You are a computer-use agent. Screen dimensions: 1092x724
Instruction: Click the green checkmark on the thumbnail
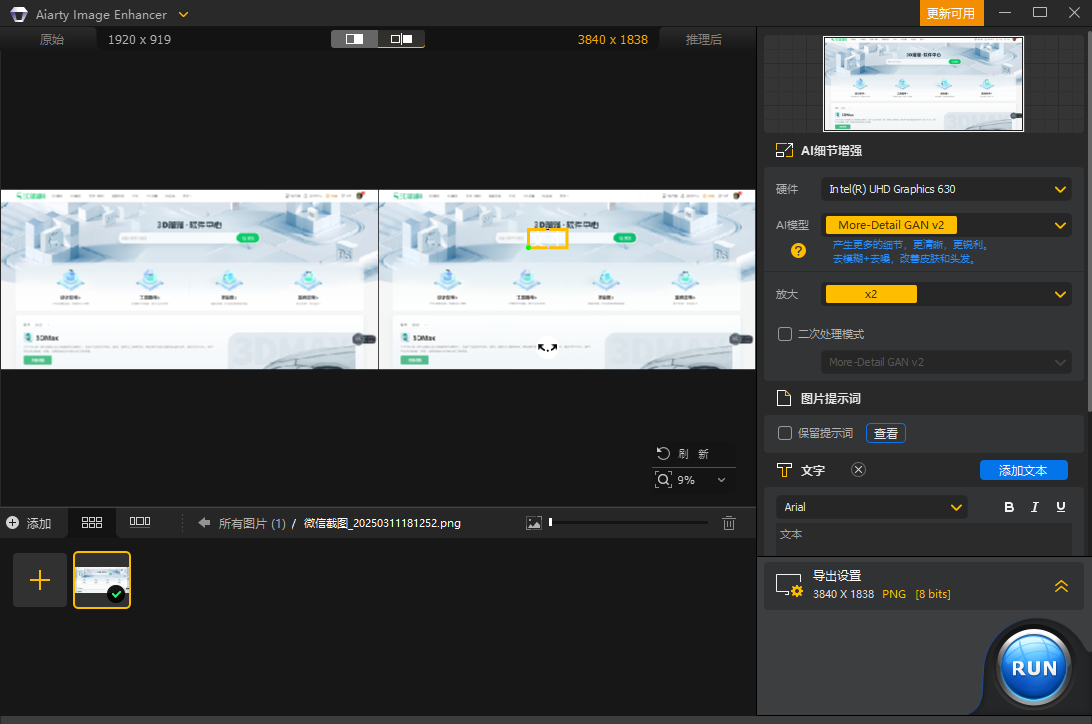[116, 594]
